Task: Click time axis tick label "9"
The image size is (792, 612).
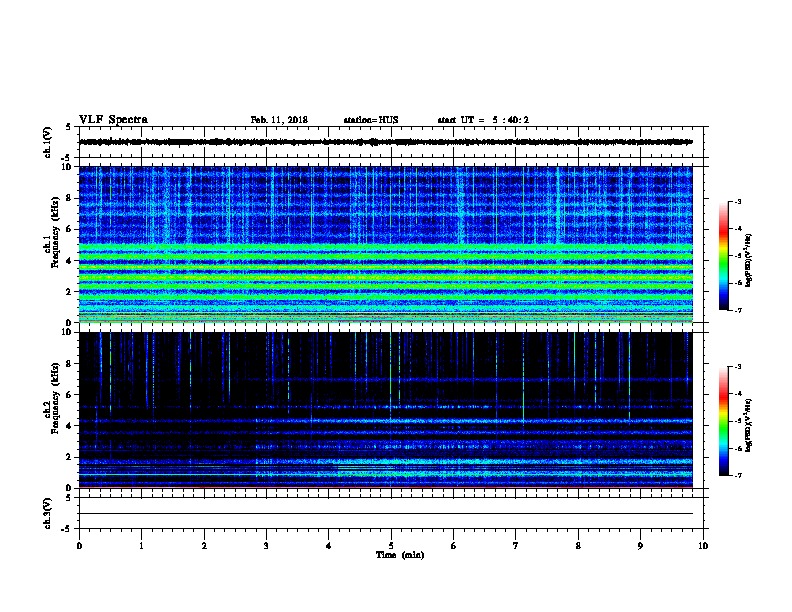Action: (x=640, y=546)
